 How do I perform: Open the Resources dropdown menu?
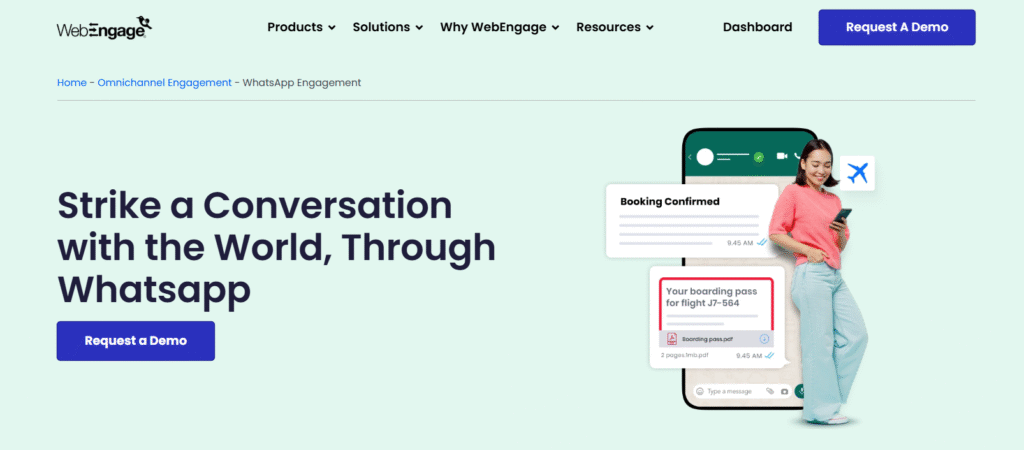coord(614,27)
